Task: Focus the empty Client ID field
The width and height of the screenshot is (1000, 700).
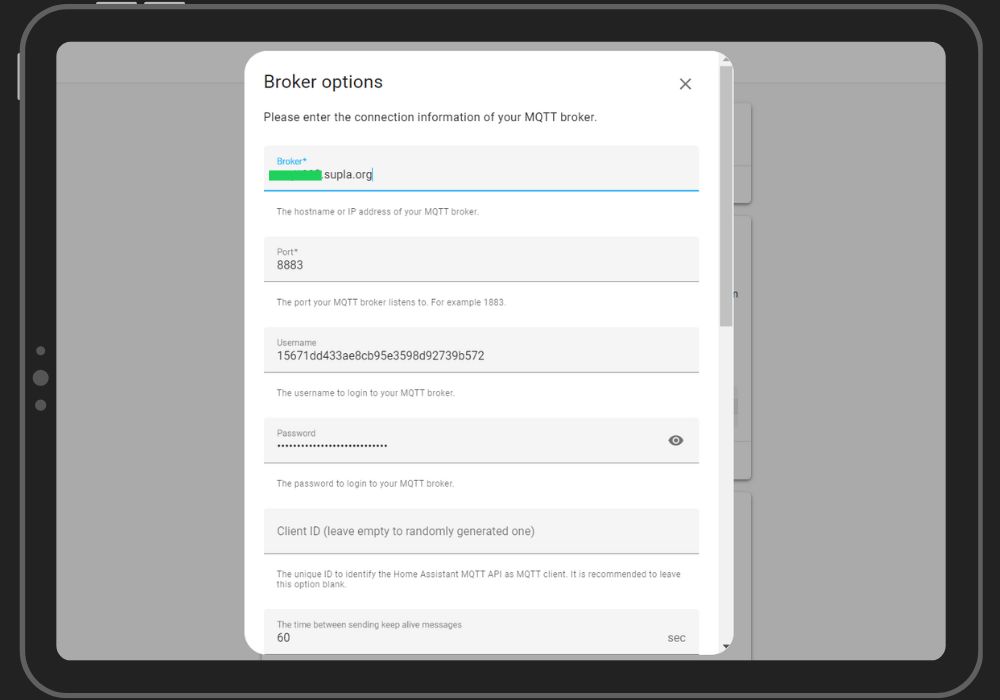Action: click(480, 531)
